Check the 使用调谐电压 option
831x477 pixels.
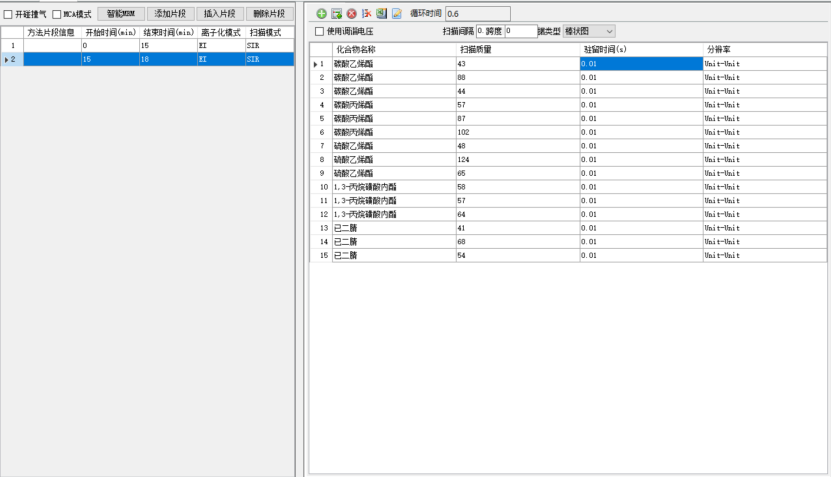319,32
